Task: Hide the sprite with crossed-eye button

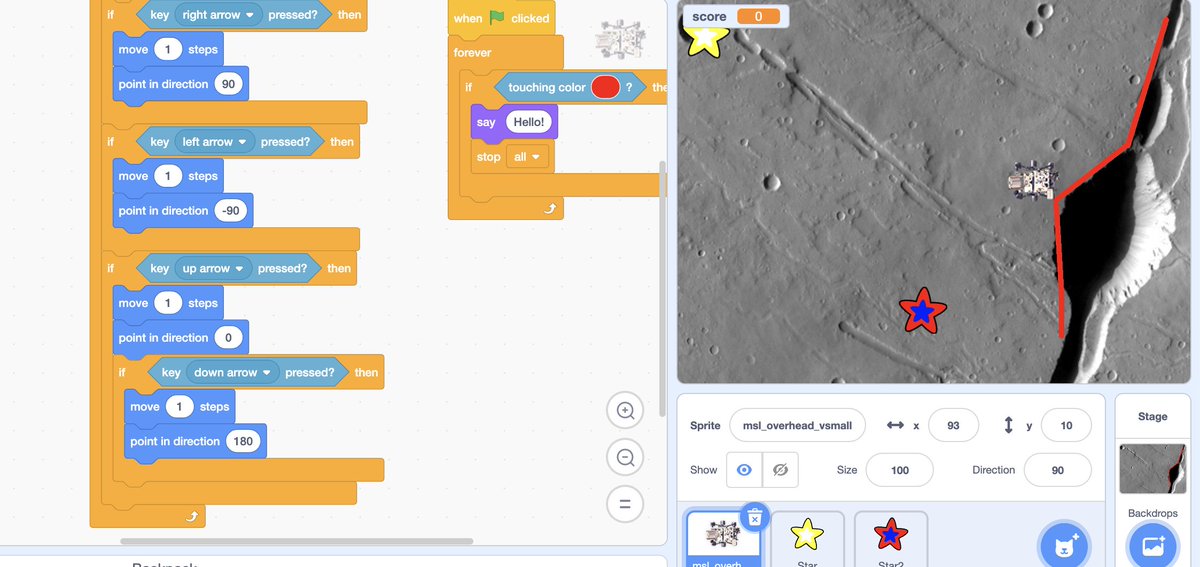Action: (780, 470)
